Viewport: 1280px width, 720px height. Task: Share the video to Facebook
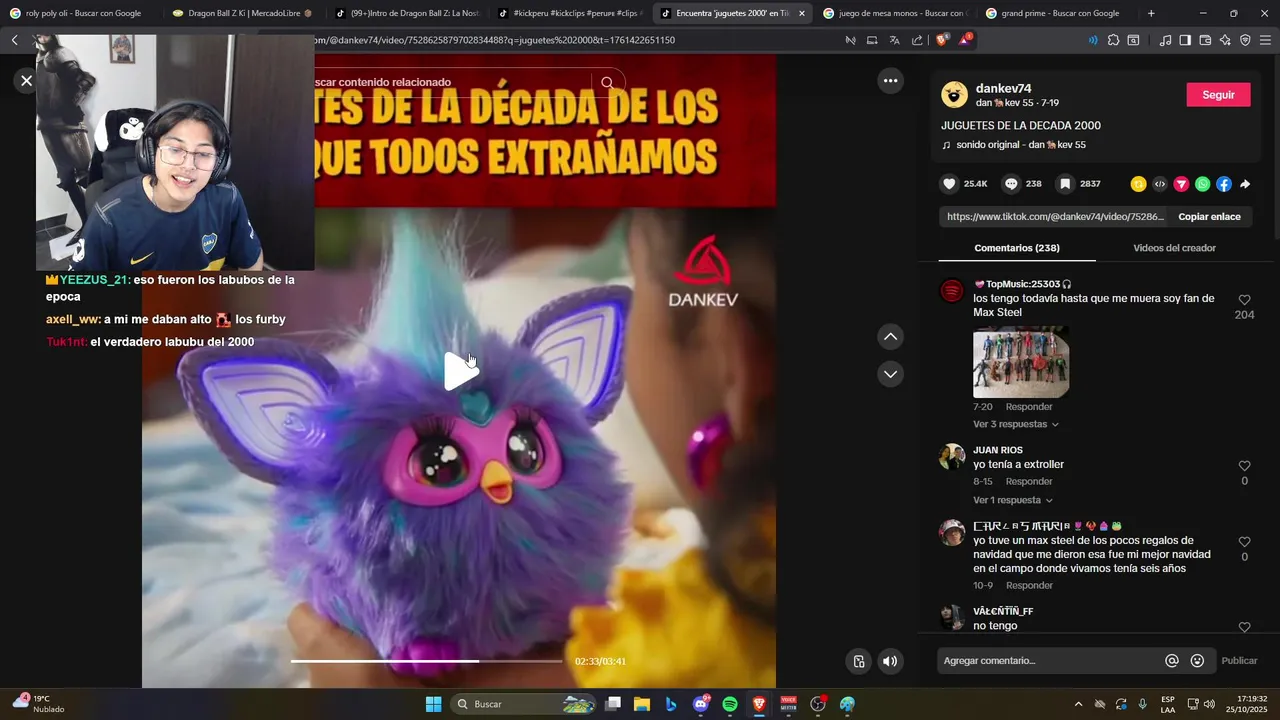click(x=1224, y=184)
